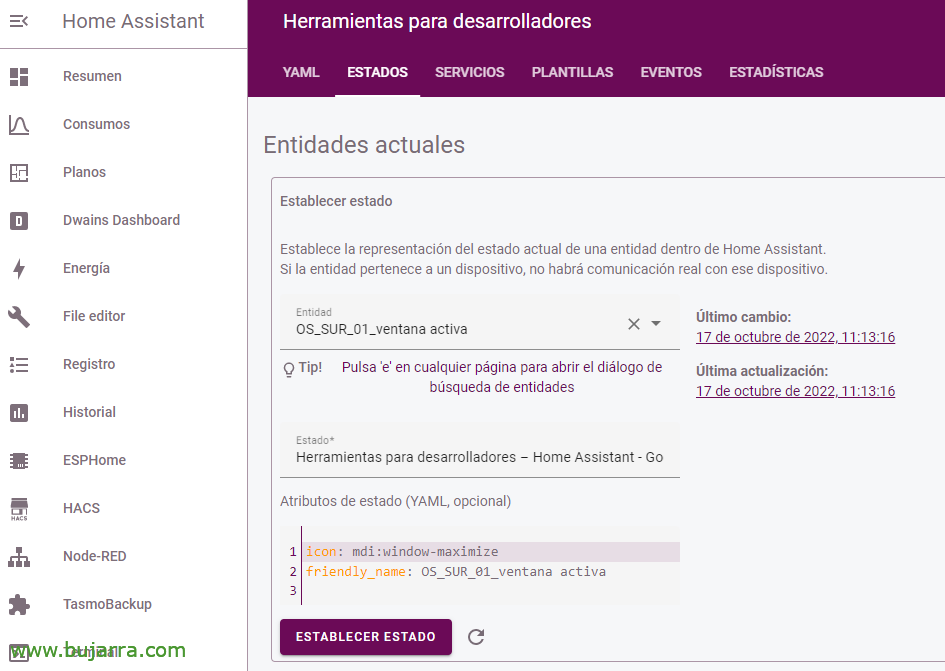Click the Energía lightning bolt icon
The width and height of the screenshot is (945, 671).
point(19,269)
